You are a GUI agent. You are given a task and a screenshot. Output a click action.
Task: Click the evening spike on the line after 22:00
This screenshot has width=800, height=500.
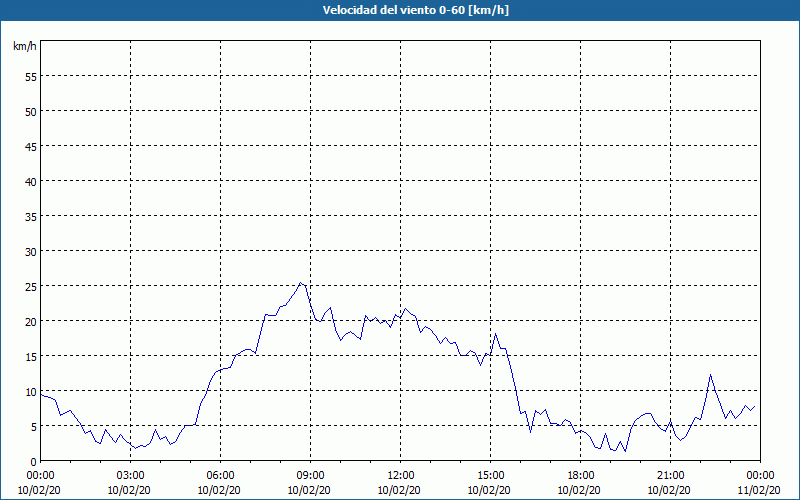[710, 375]
